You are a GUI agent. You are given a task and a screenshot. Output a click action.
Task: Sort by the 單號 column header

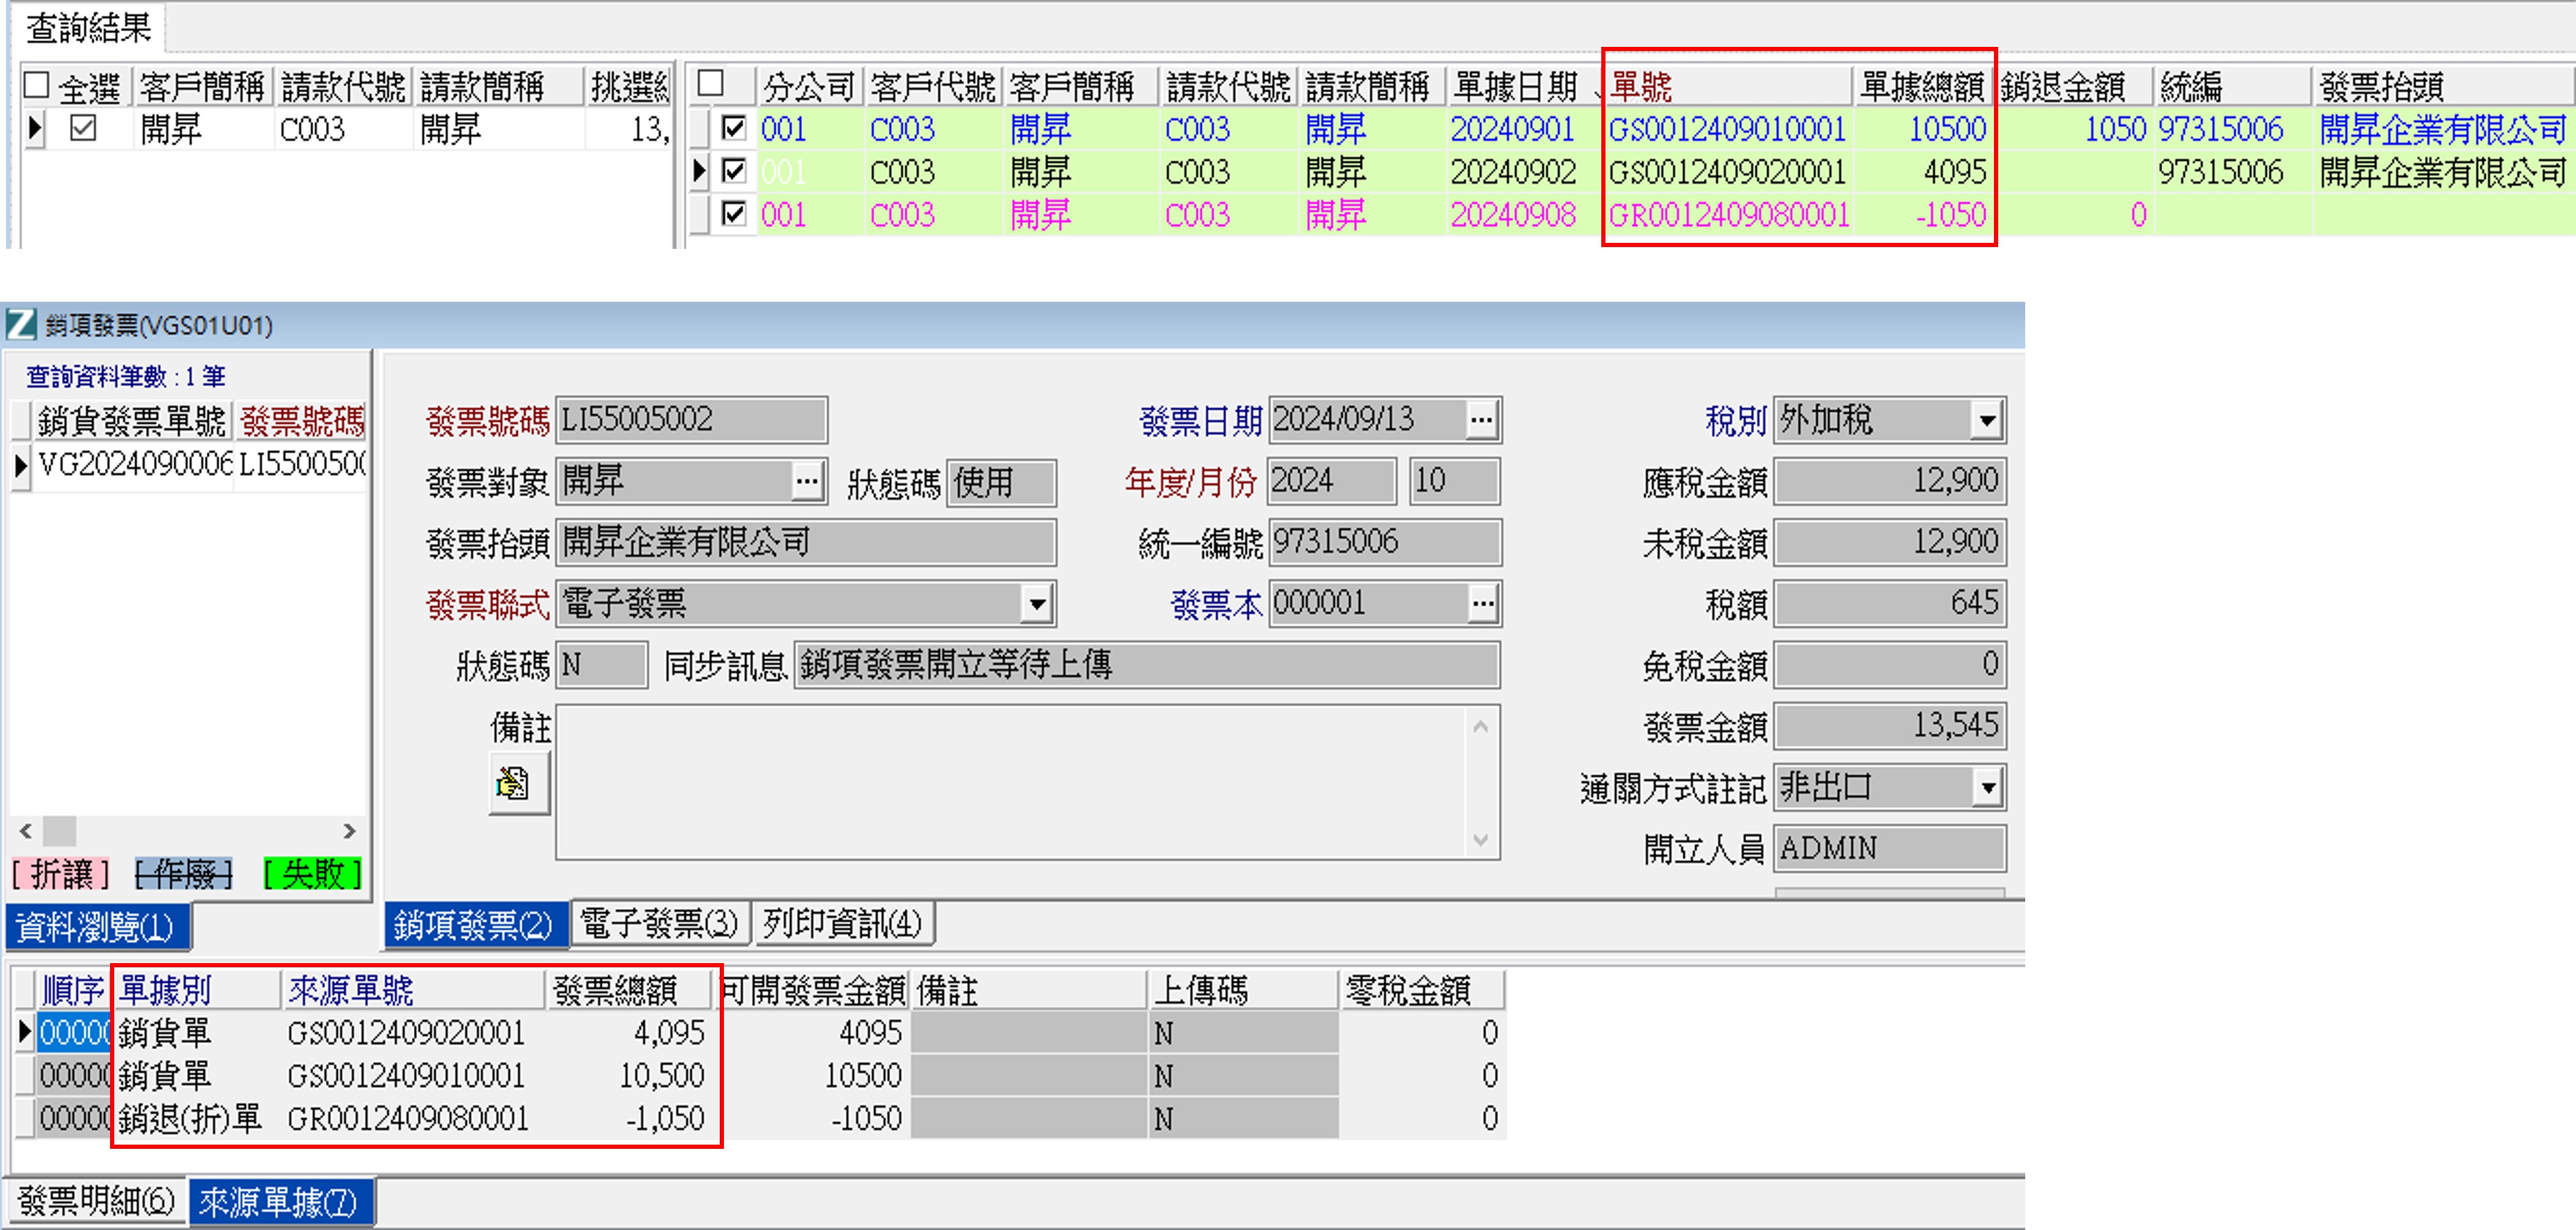coord(1729,86)
